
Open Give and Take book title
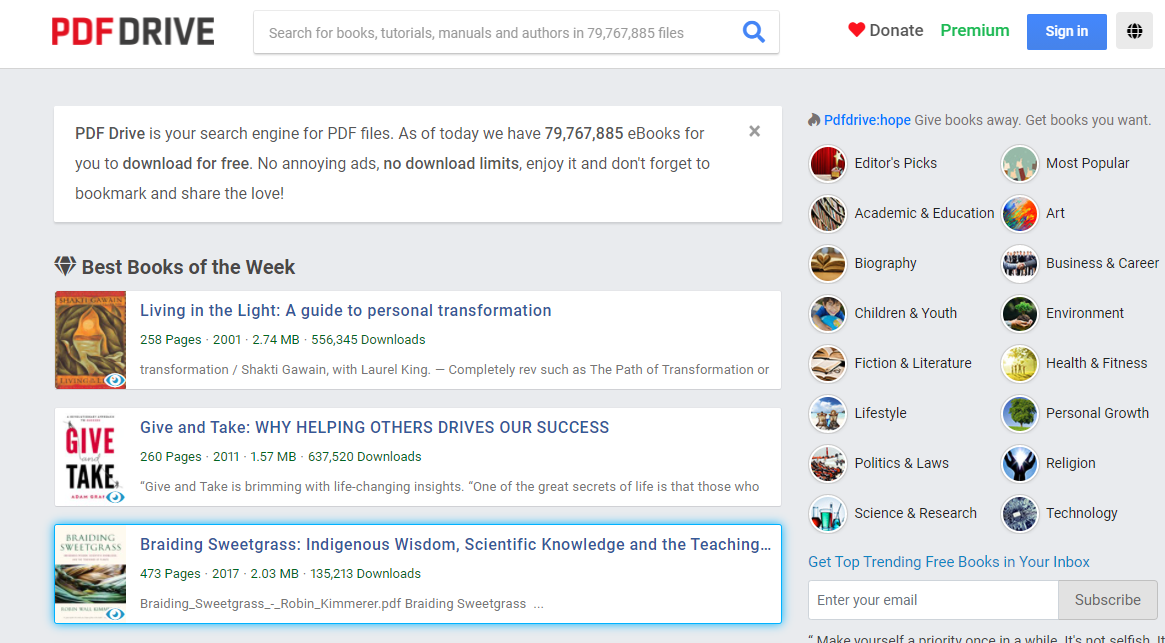[x=374, y=427]
